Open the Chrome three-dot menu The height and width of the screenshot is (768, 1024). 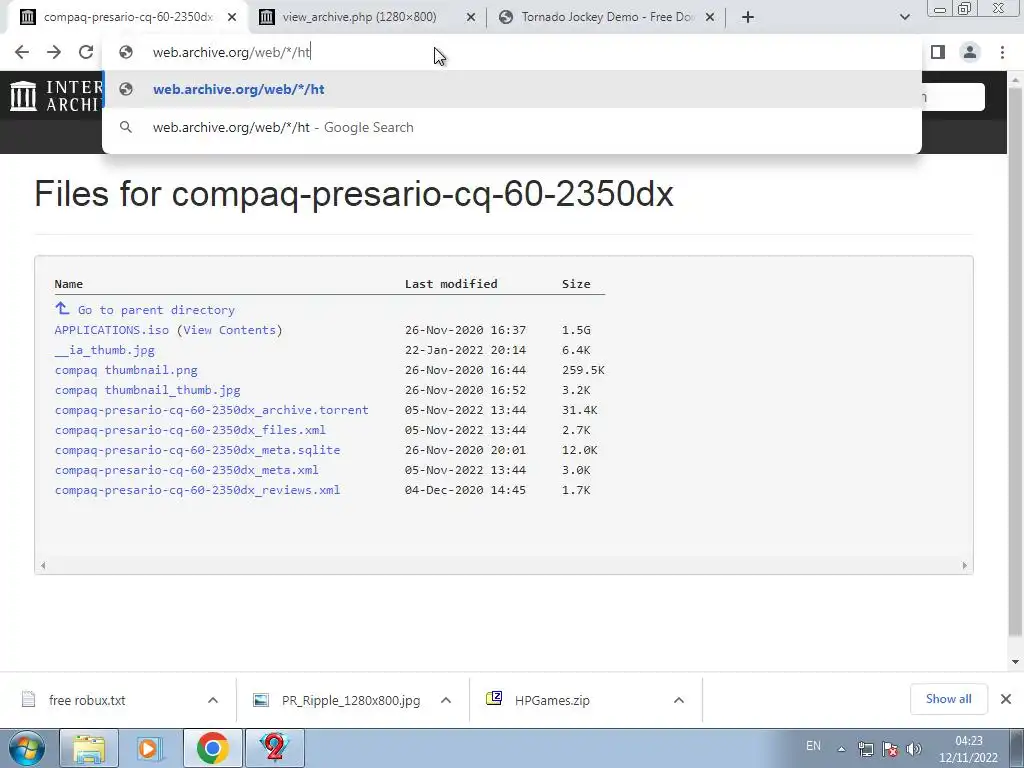[1002, 52]
